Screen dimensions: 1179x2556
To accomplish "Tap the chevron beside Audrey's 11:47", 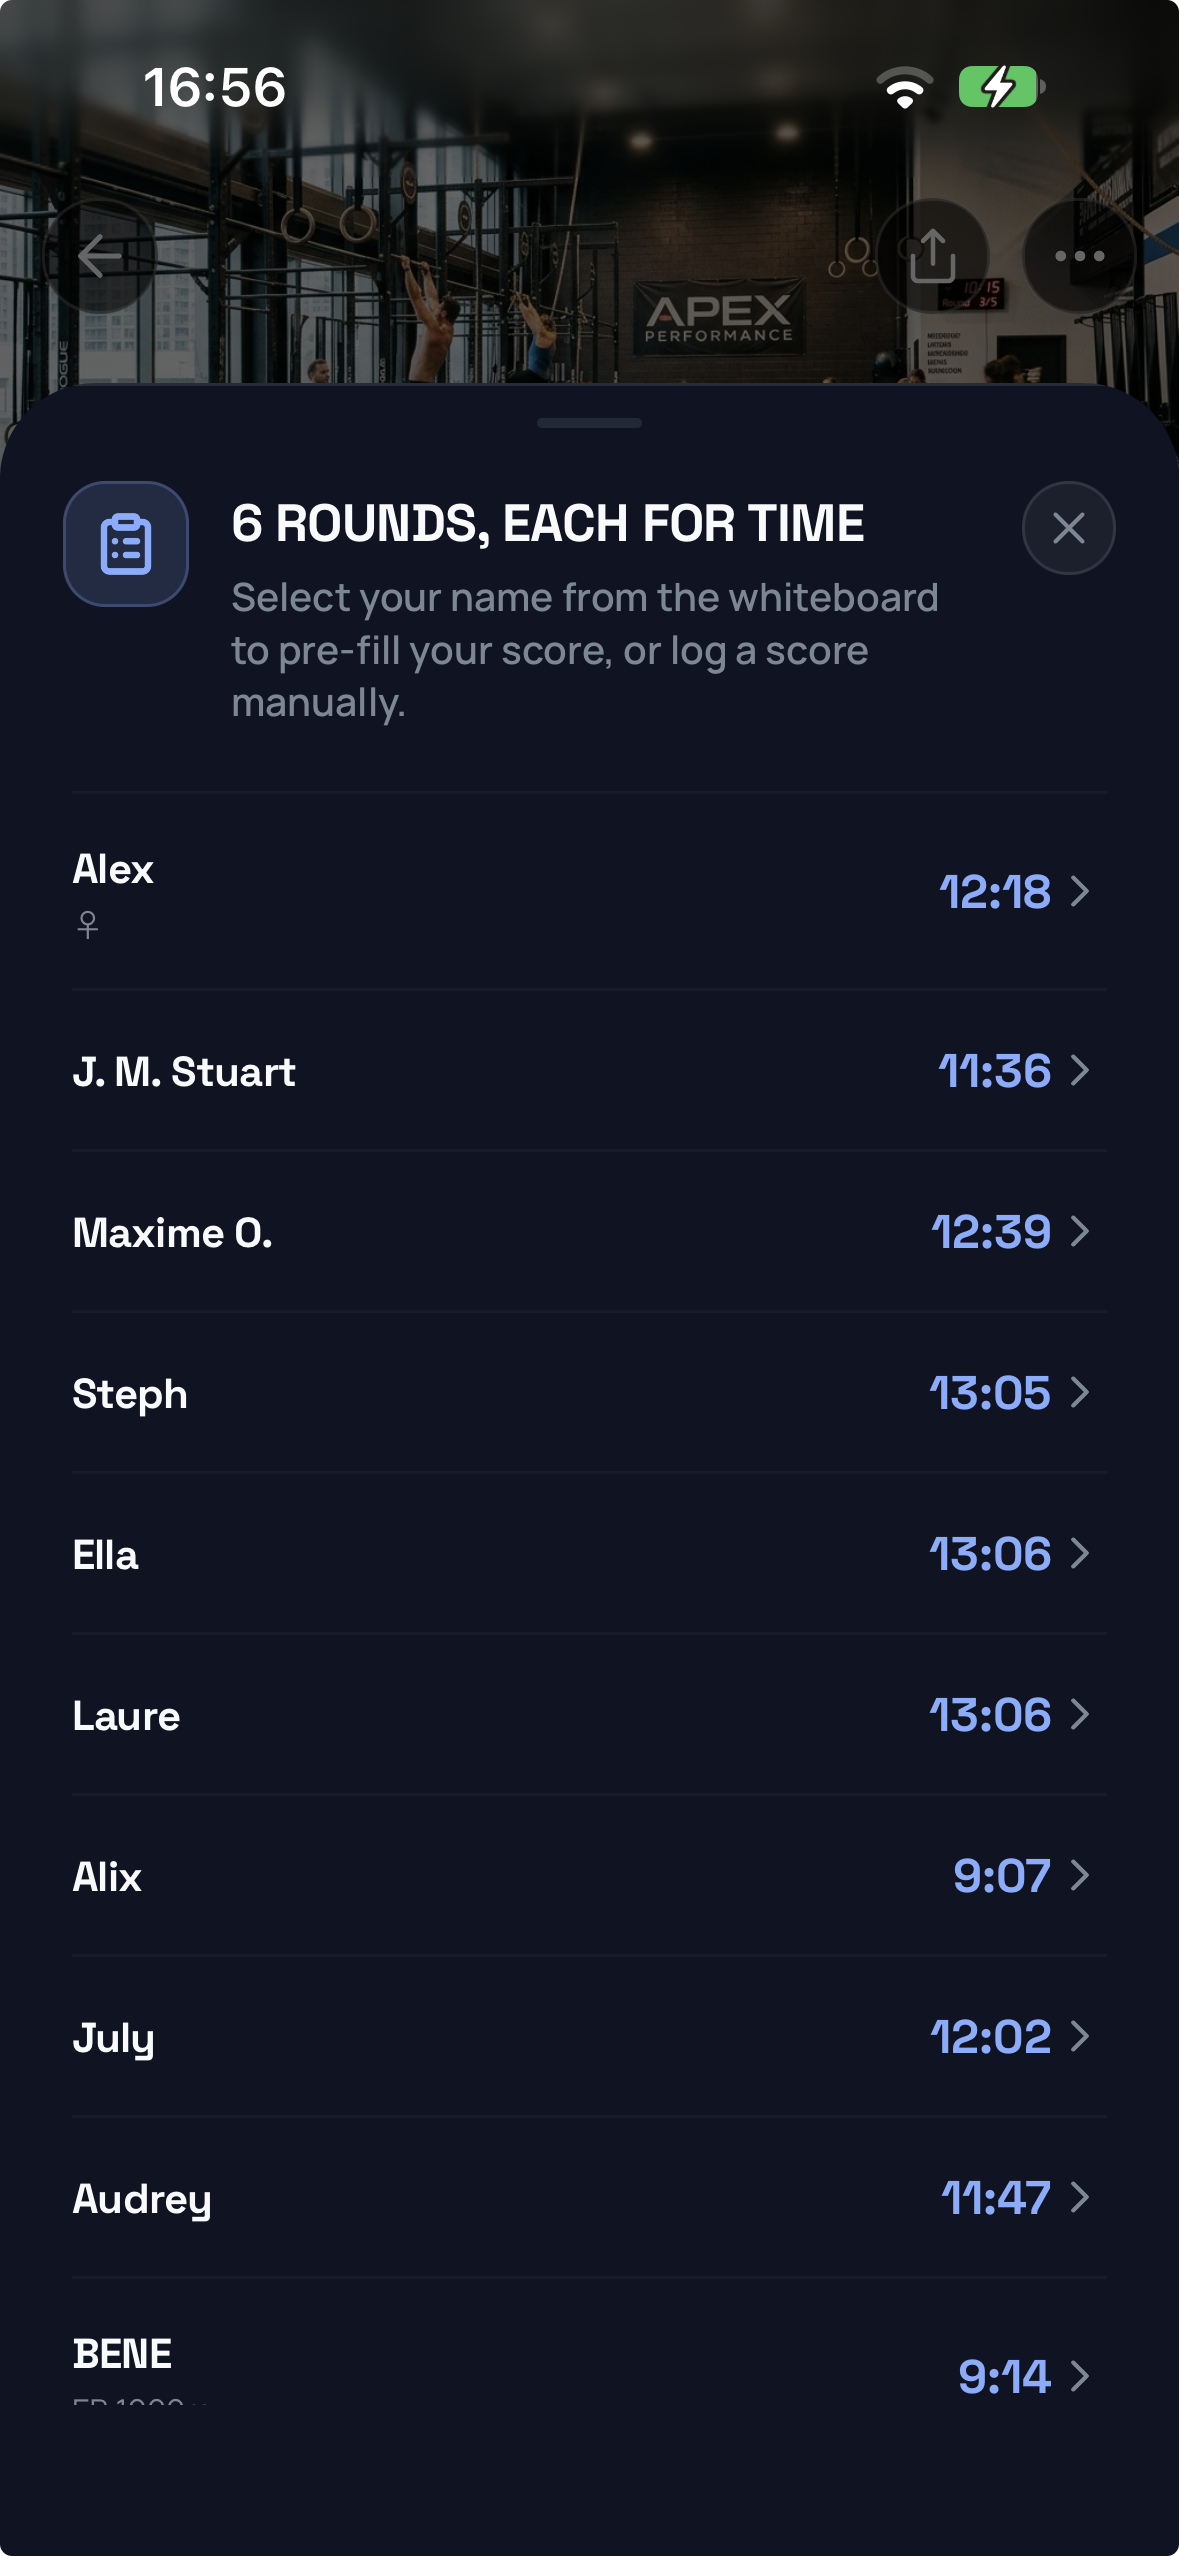I will pos(1079,2197).
